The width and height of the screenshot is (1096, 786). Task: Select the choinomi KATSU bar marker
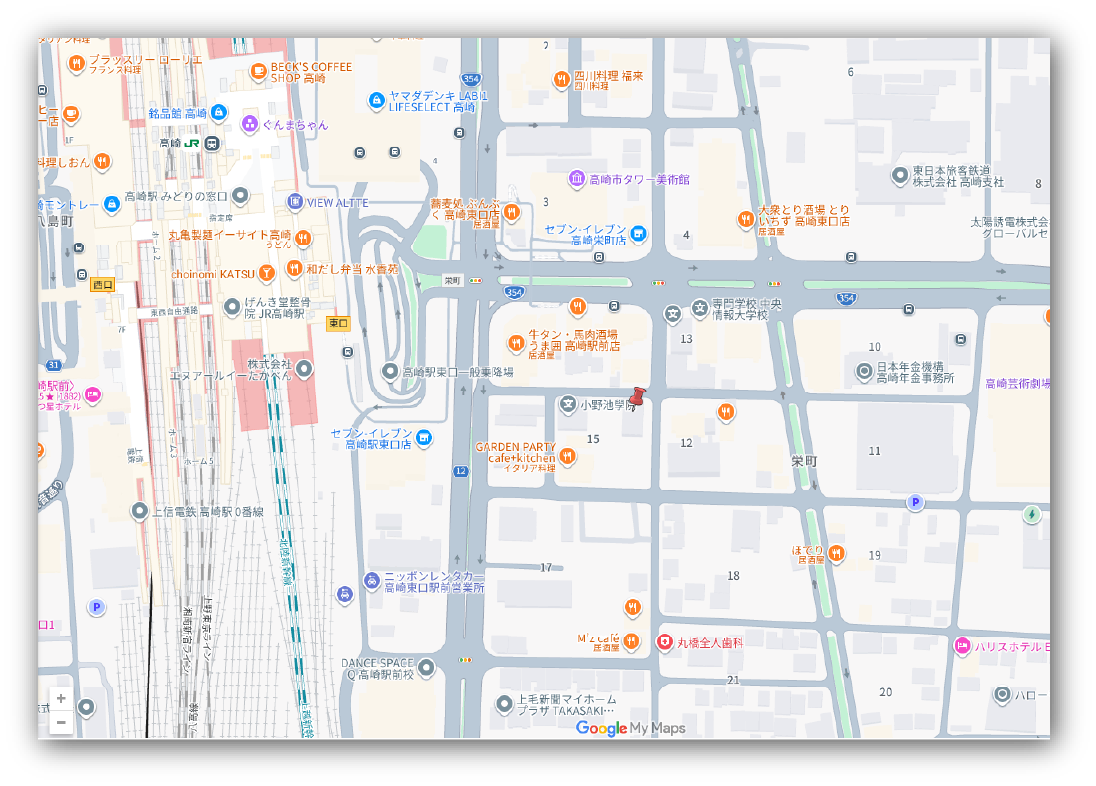pos(266,273)
